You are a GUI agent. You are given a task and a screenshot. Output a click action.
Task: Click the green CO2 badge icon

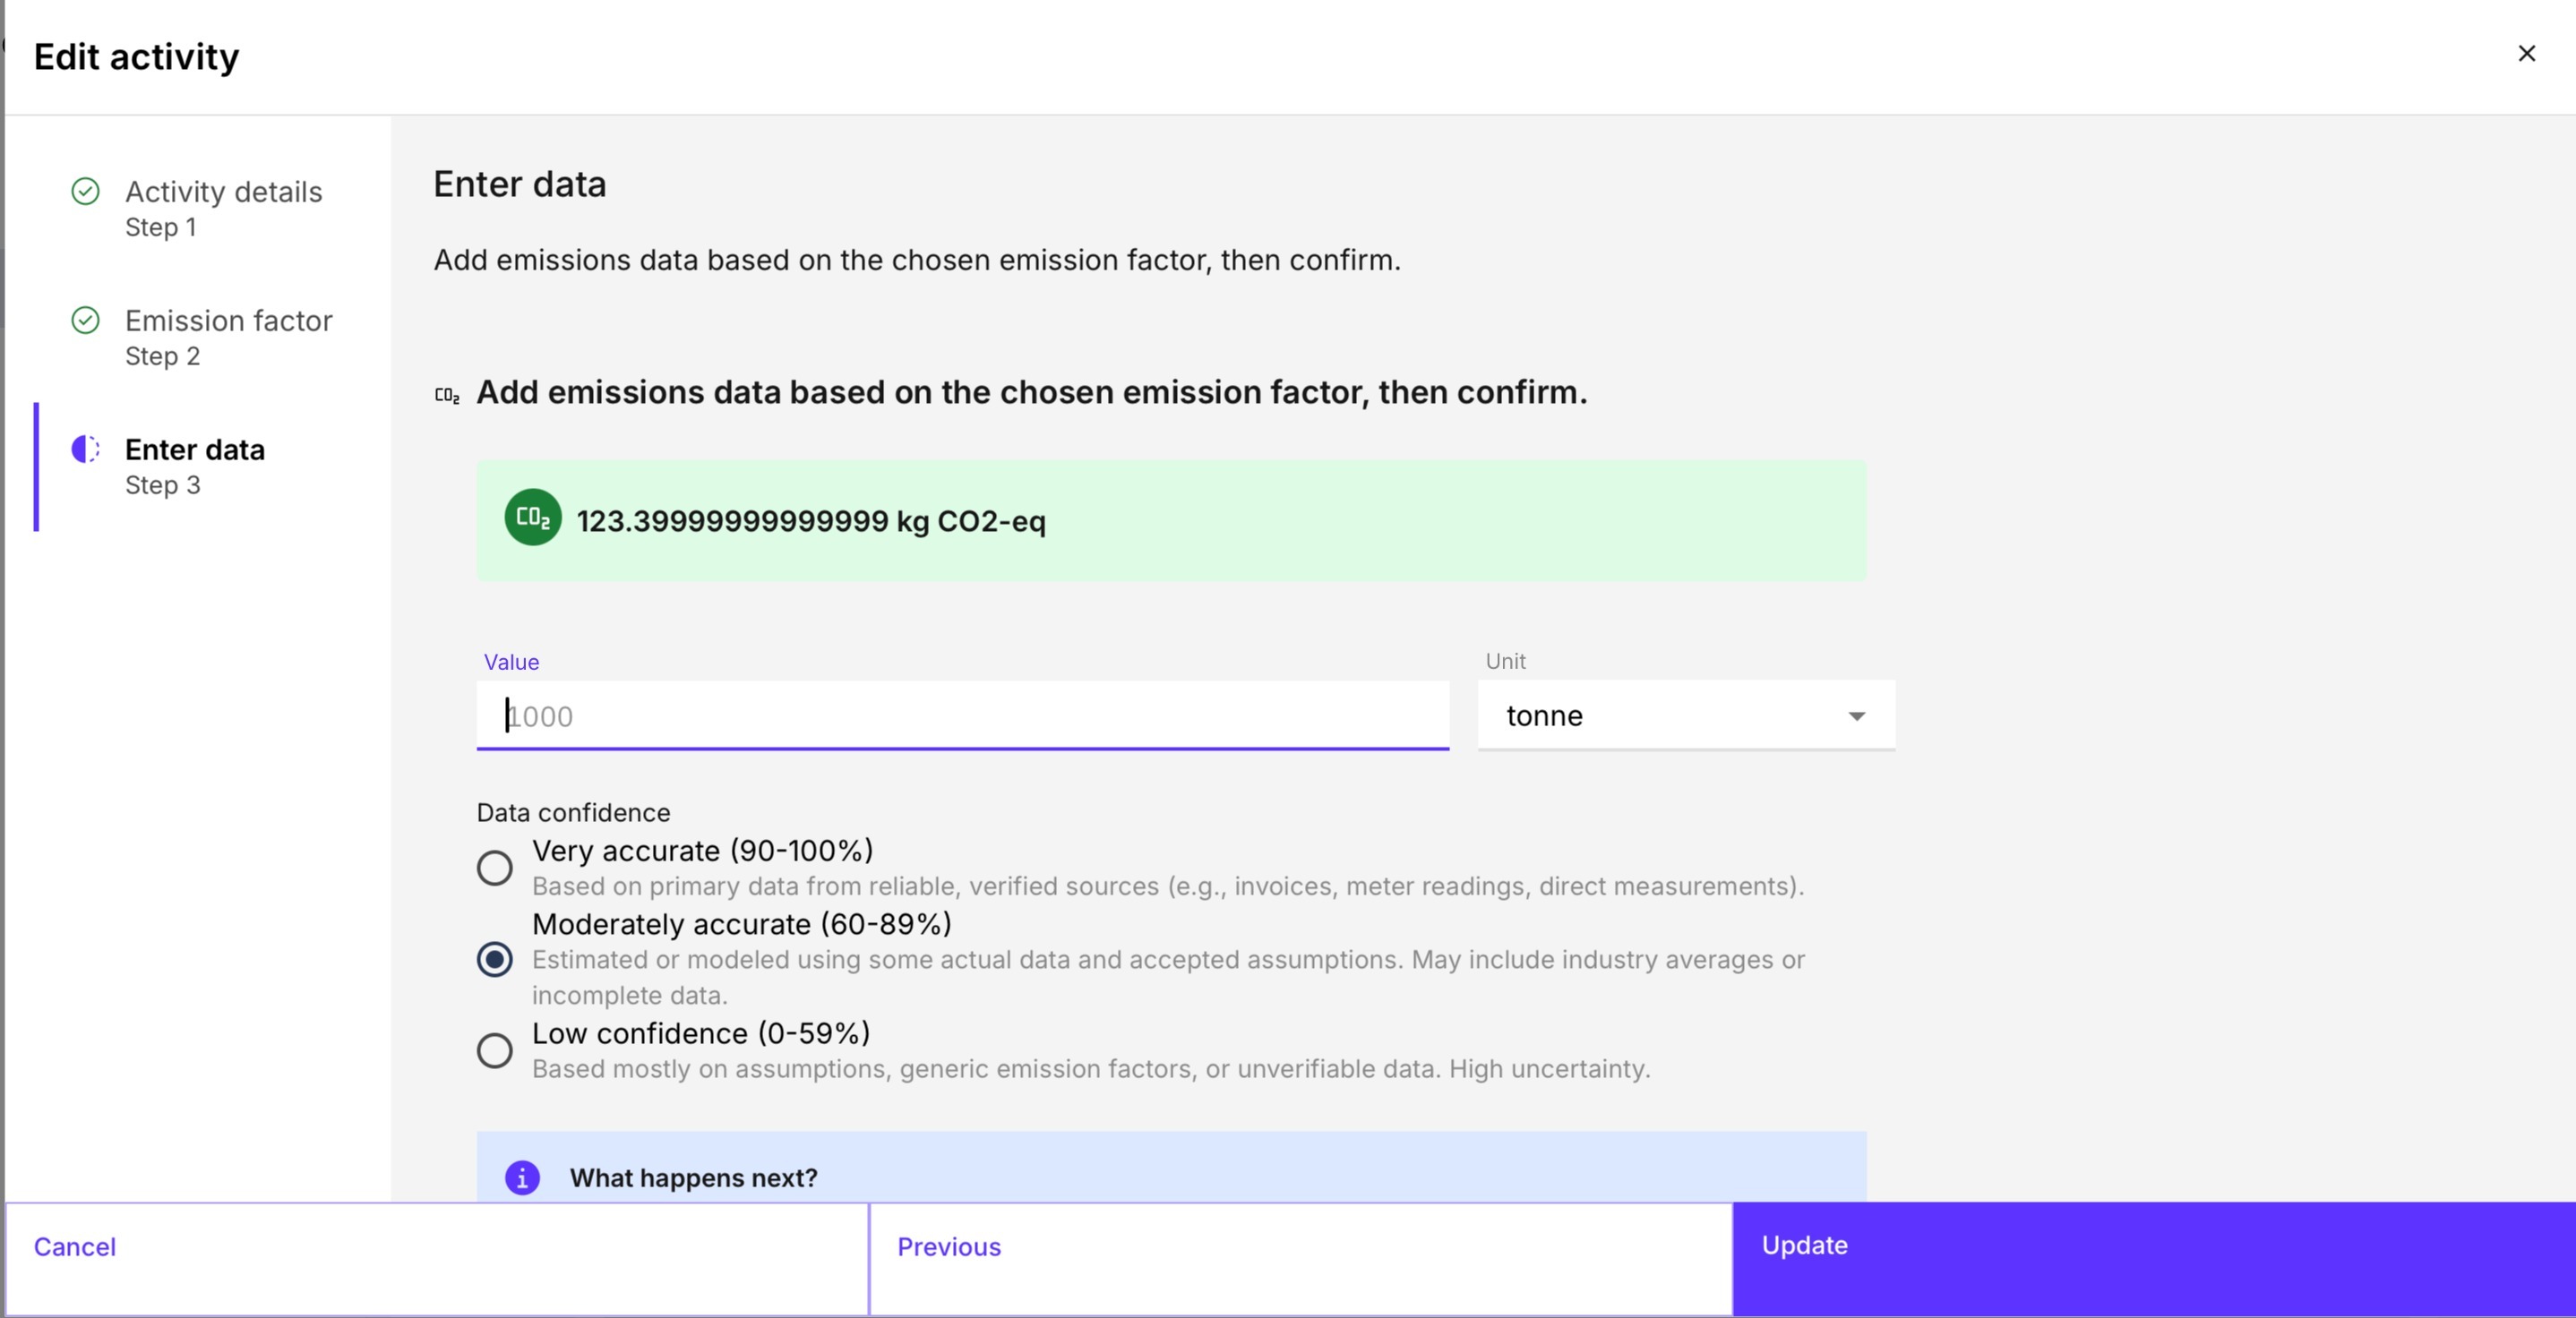click(x=532, y=517)
